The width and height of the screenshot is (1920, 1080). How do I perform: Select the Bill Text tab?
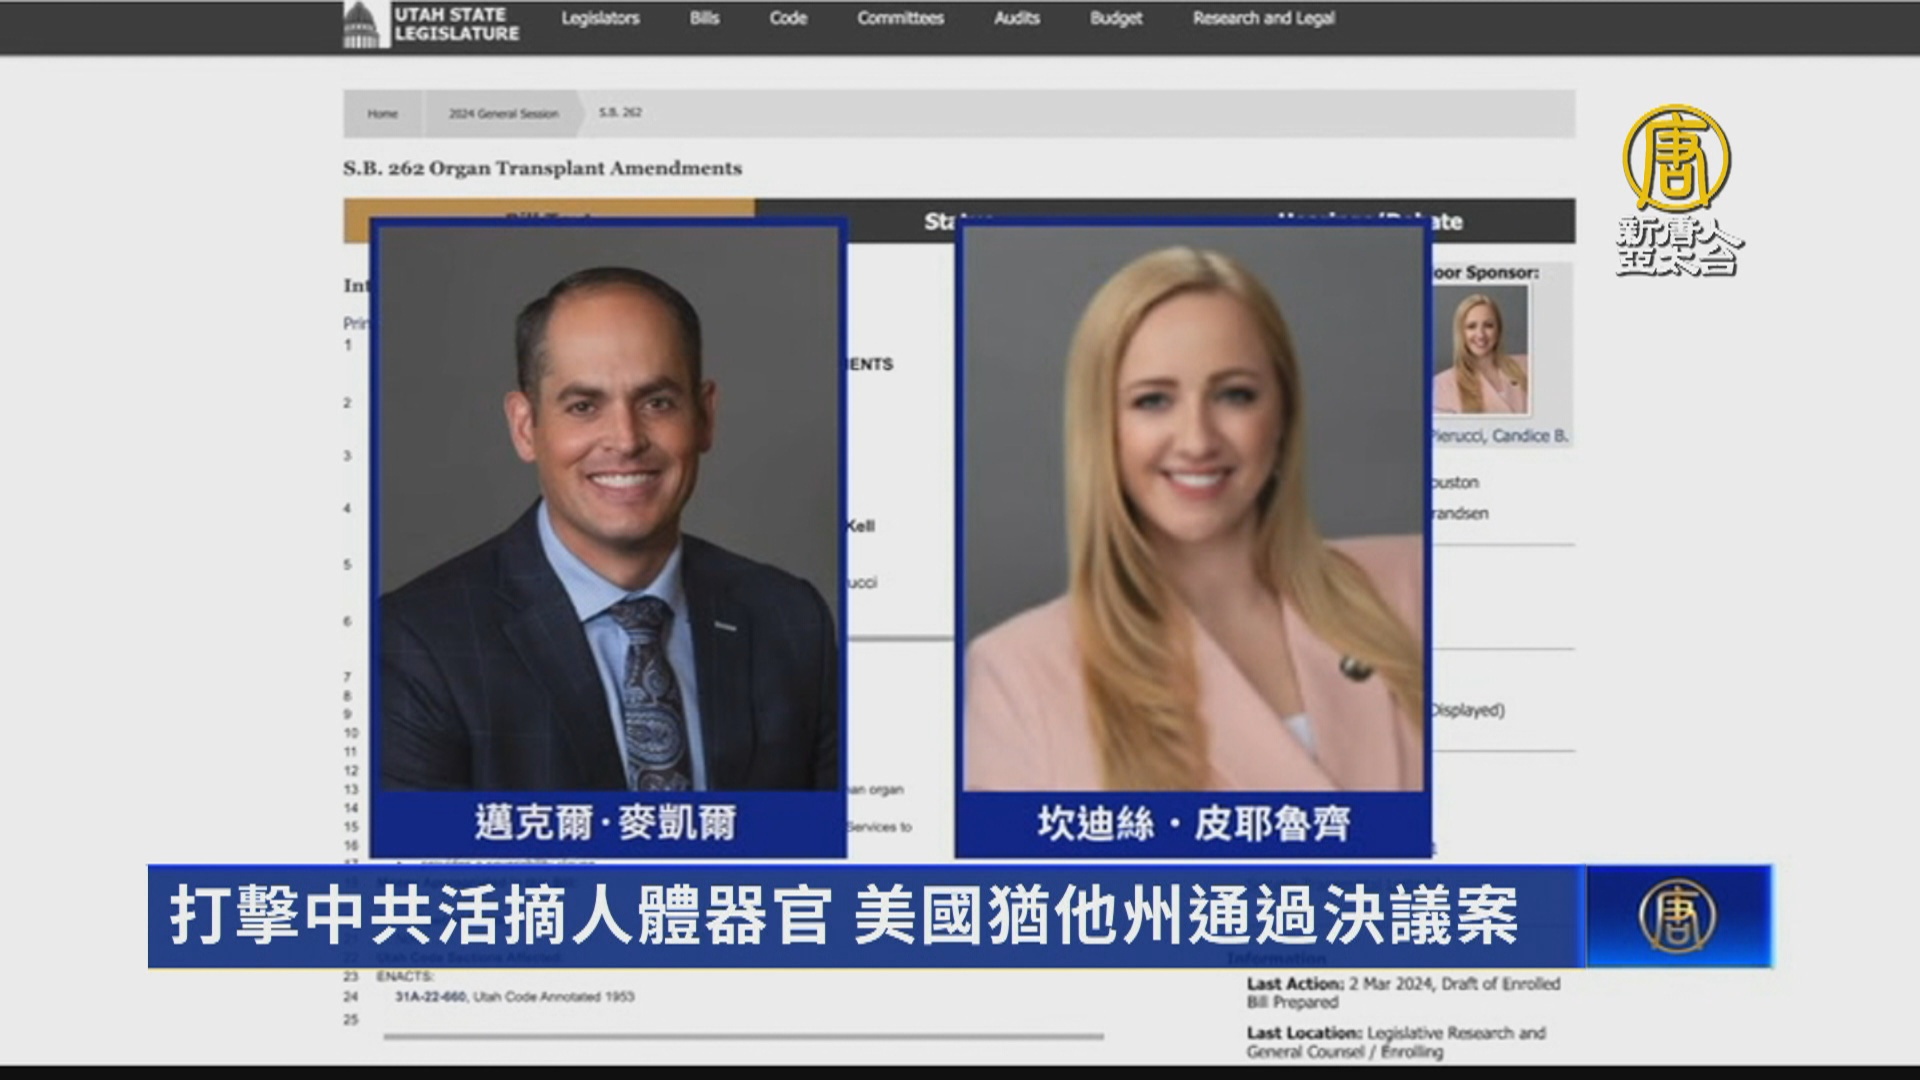point(548,209)
